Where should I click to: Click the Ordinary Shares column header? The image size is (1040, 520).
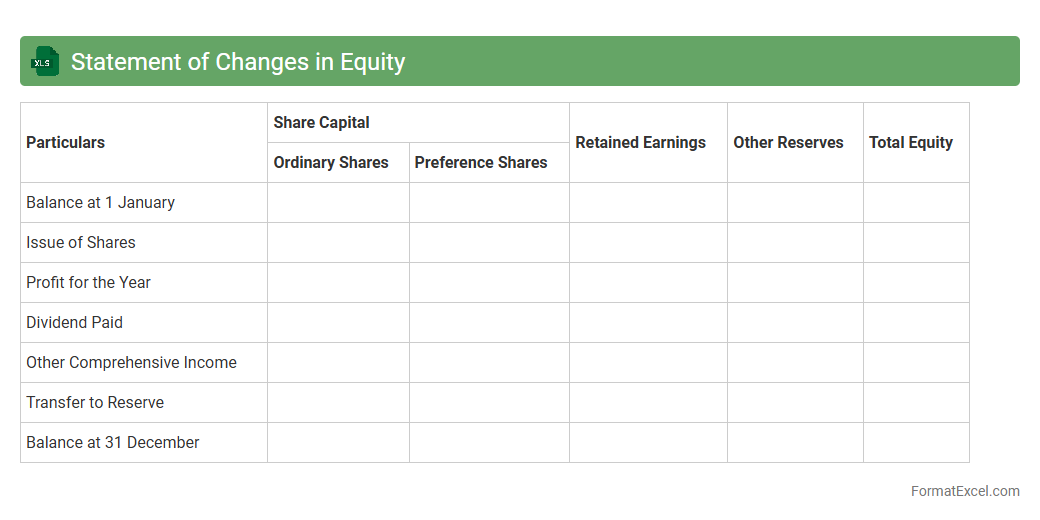pos(331,163)
